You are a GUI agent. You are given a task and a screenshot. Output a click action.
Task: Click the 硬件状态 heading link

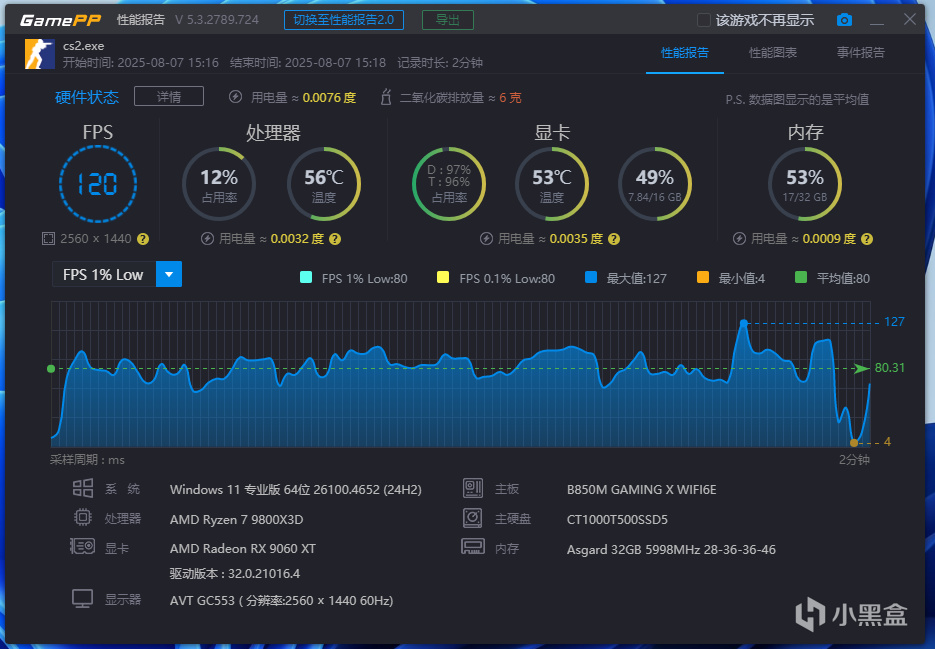click(87, 97)
